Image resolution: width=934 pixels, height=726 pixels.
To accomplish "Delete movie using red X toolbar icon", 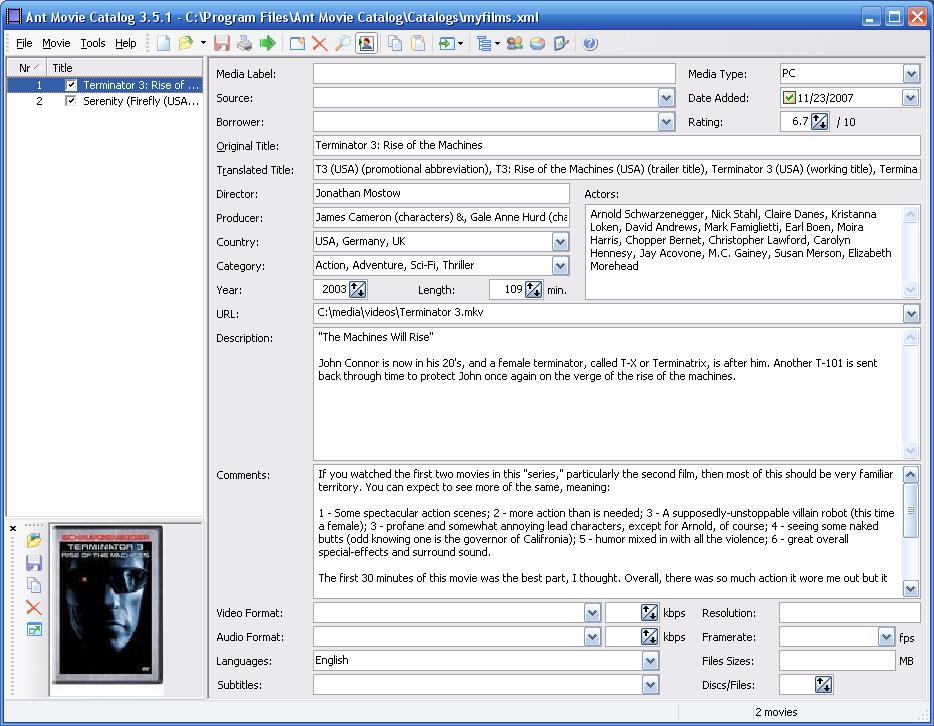I will (319, 43).
